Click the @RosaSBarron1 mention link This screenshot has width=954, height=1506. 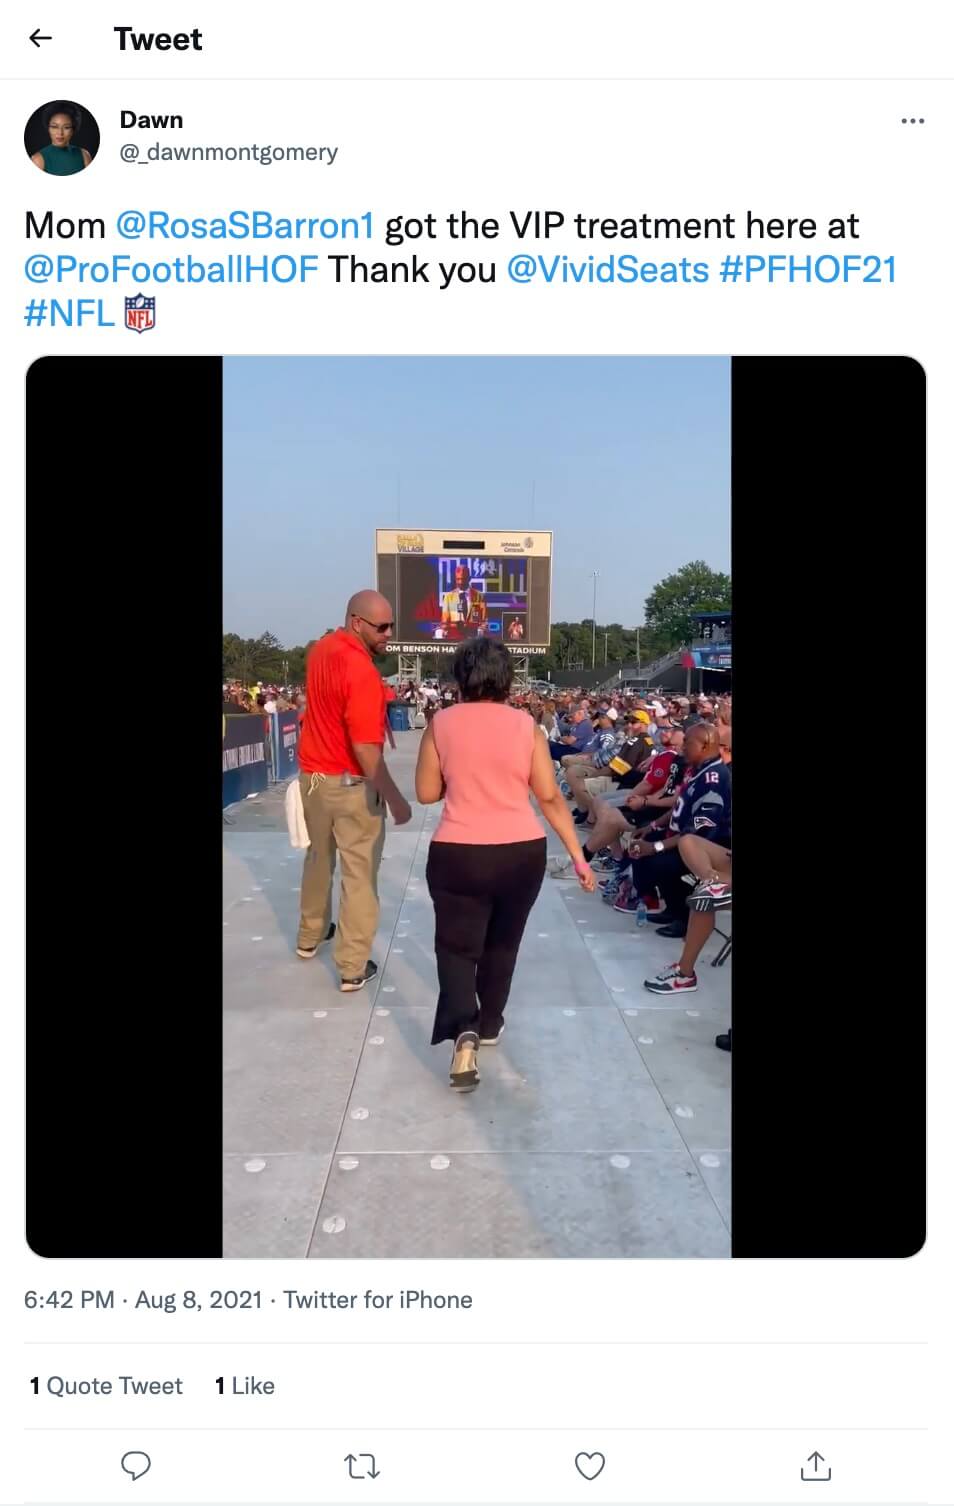click(x=245, y=225)
